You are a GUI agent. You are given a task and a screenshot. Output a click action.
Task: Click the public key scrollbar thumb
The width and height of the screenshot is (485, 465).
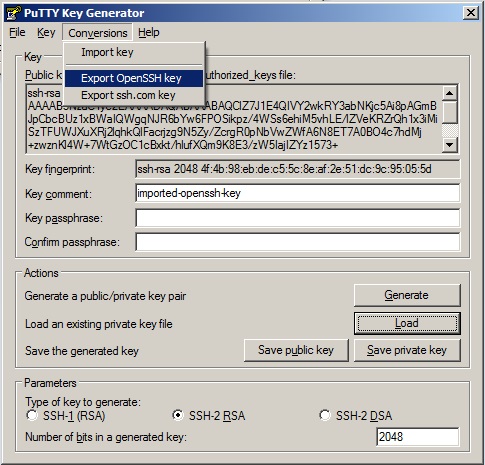450,112
